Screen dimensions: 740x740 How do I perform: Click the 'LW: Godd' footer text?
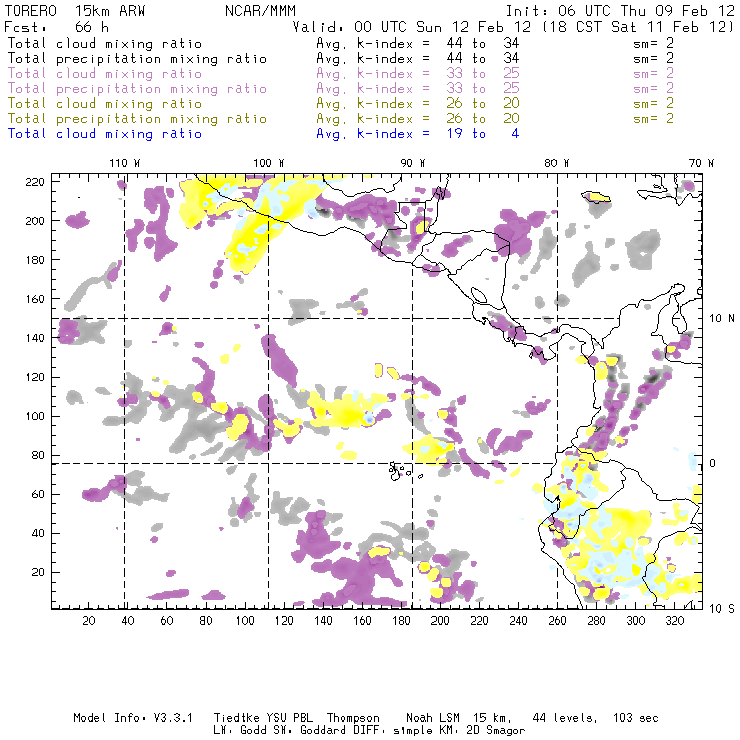[240, 731]
